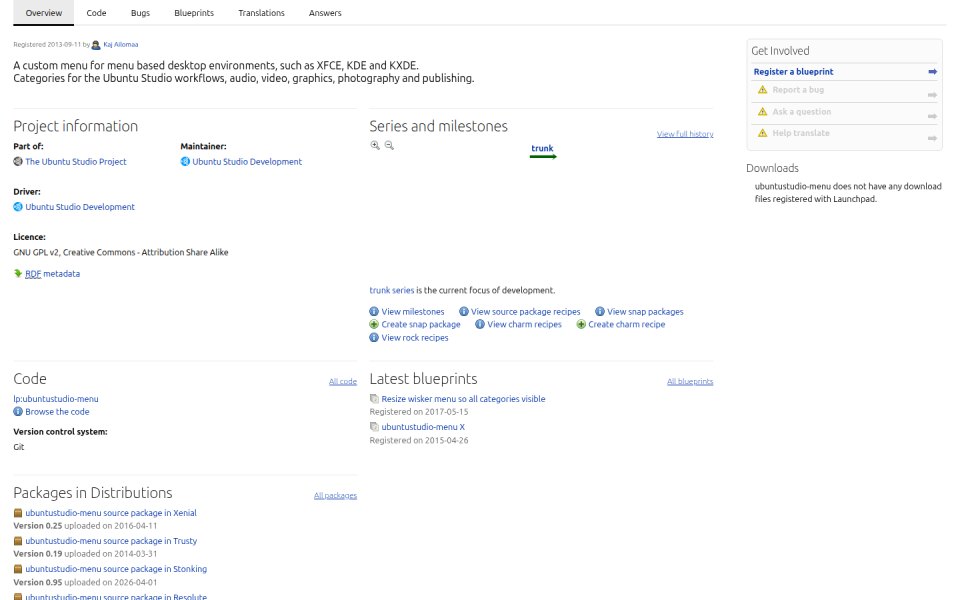960x600 pixels.
Task: Open the lp:ubuntustudio-menu repository link
Action: (56, 399)
